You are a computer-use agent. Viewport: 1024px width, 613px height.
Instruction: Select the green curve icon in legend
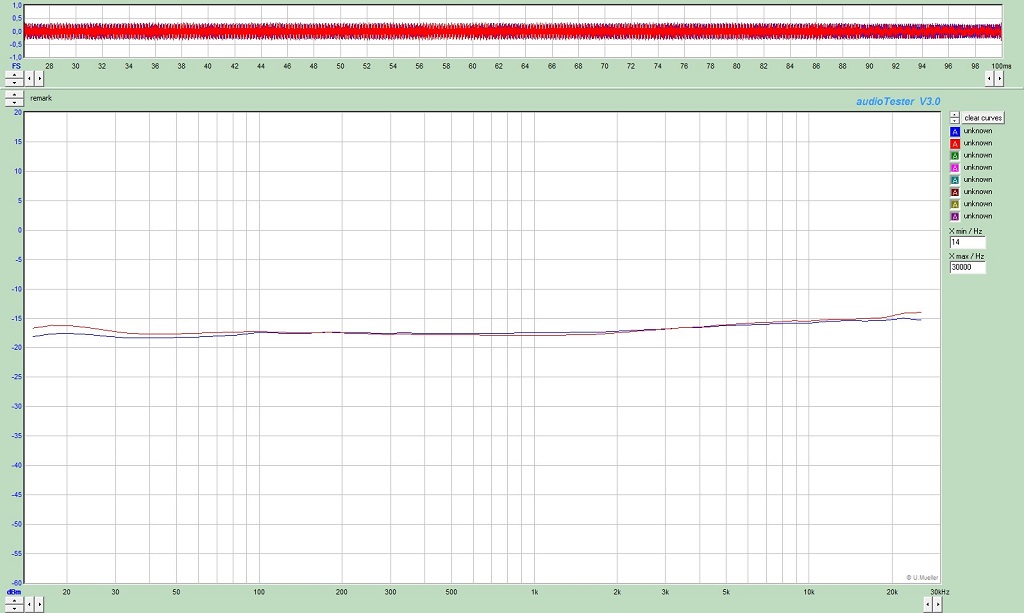955,155
